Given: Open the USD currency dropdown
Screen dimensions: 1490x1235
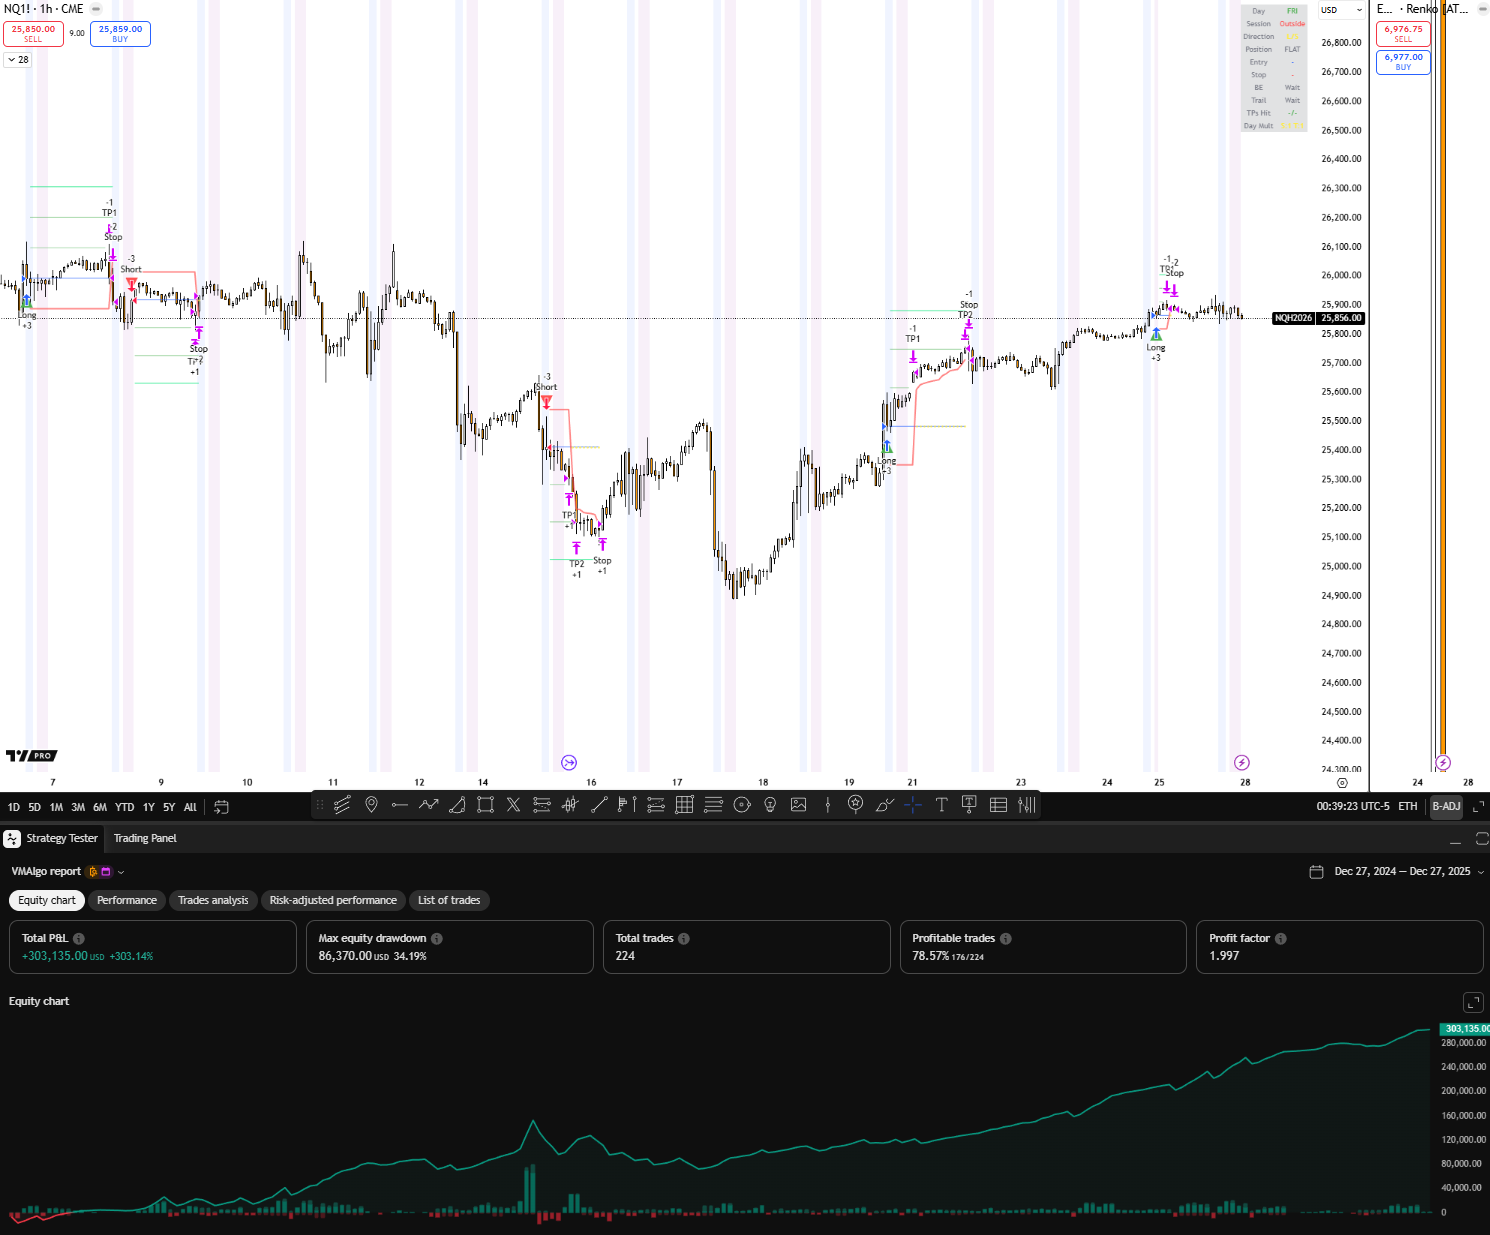Looking at the screenshot, I should tap(1340, 10).
